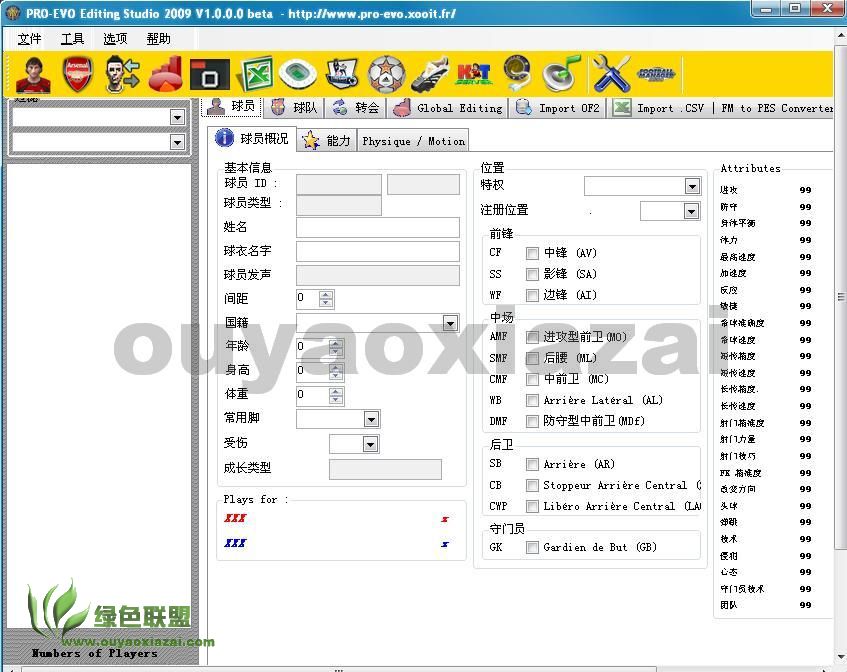Click the Football Manager logo icon
847x672 pixels.
point(656,74)
